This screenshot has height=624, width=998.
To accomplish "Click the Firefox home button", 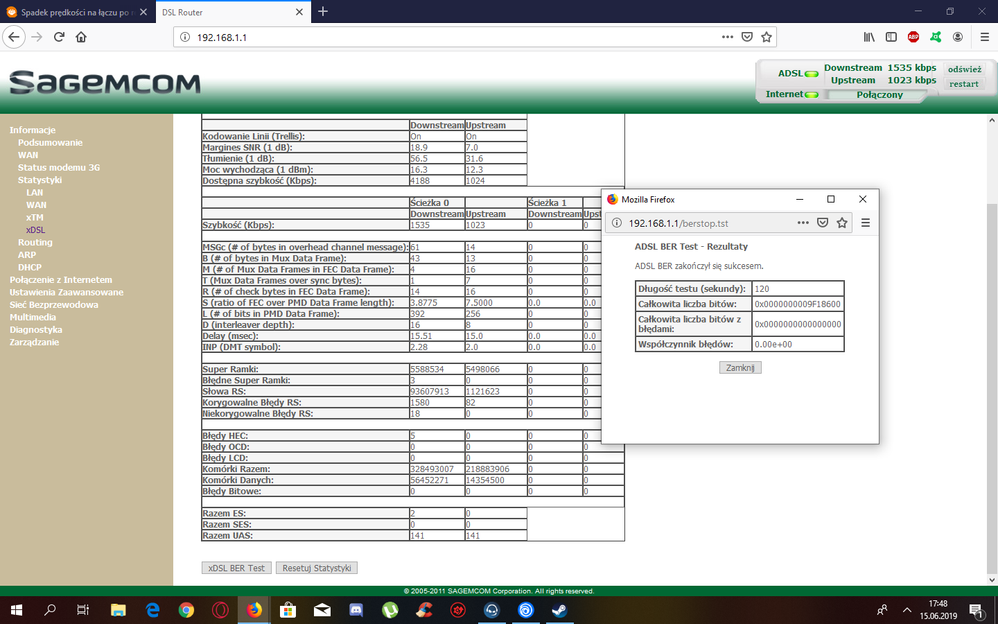I will coord(82,37).
